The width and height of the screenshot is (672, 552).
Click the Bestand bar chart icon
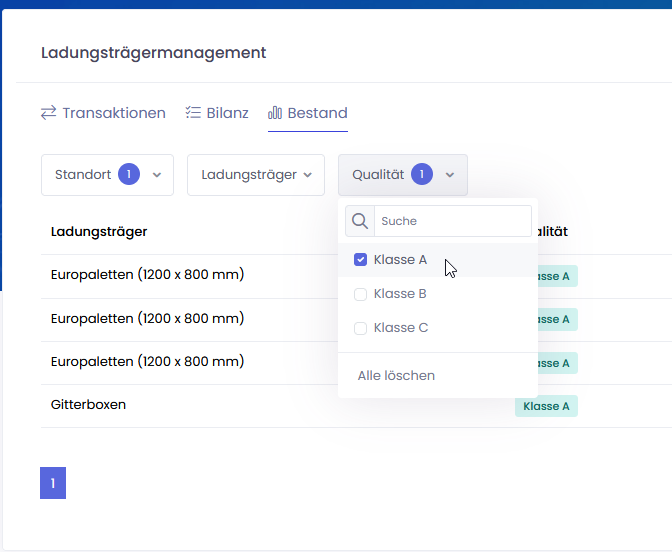coord(275,113)
